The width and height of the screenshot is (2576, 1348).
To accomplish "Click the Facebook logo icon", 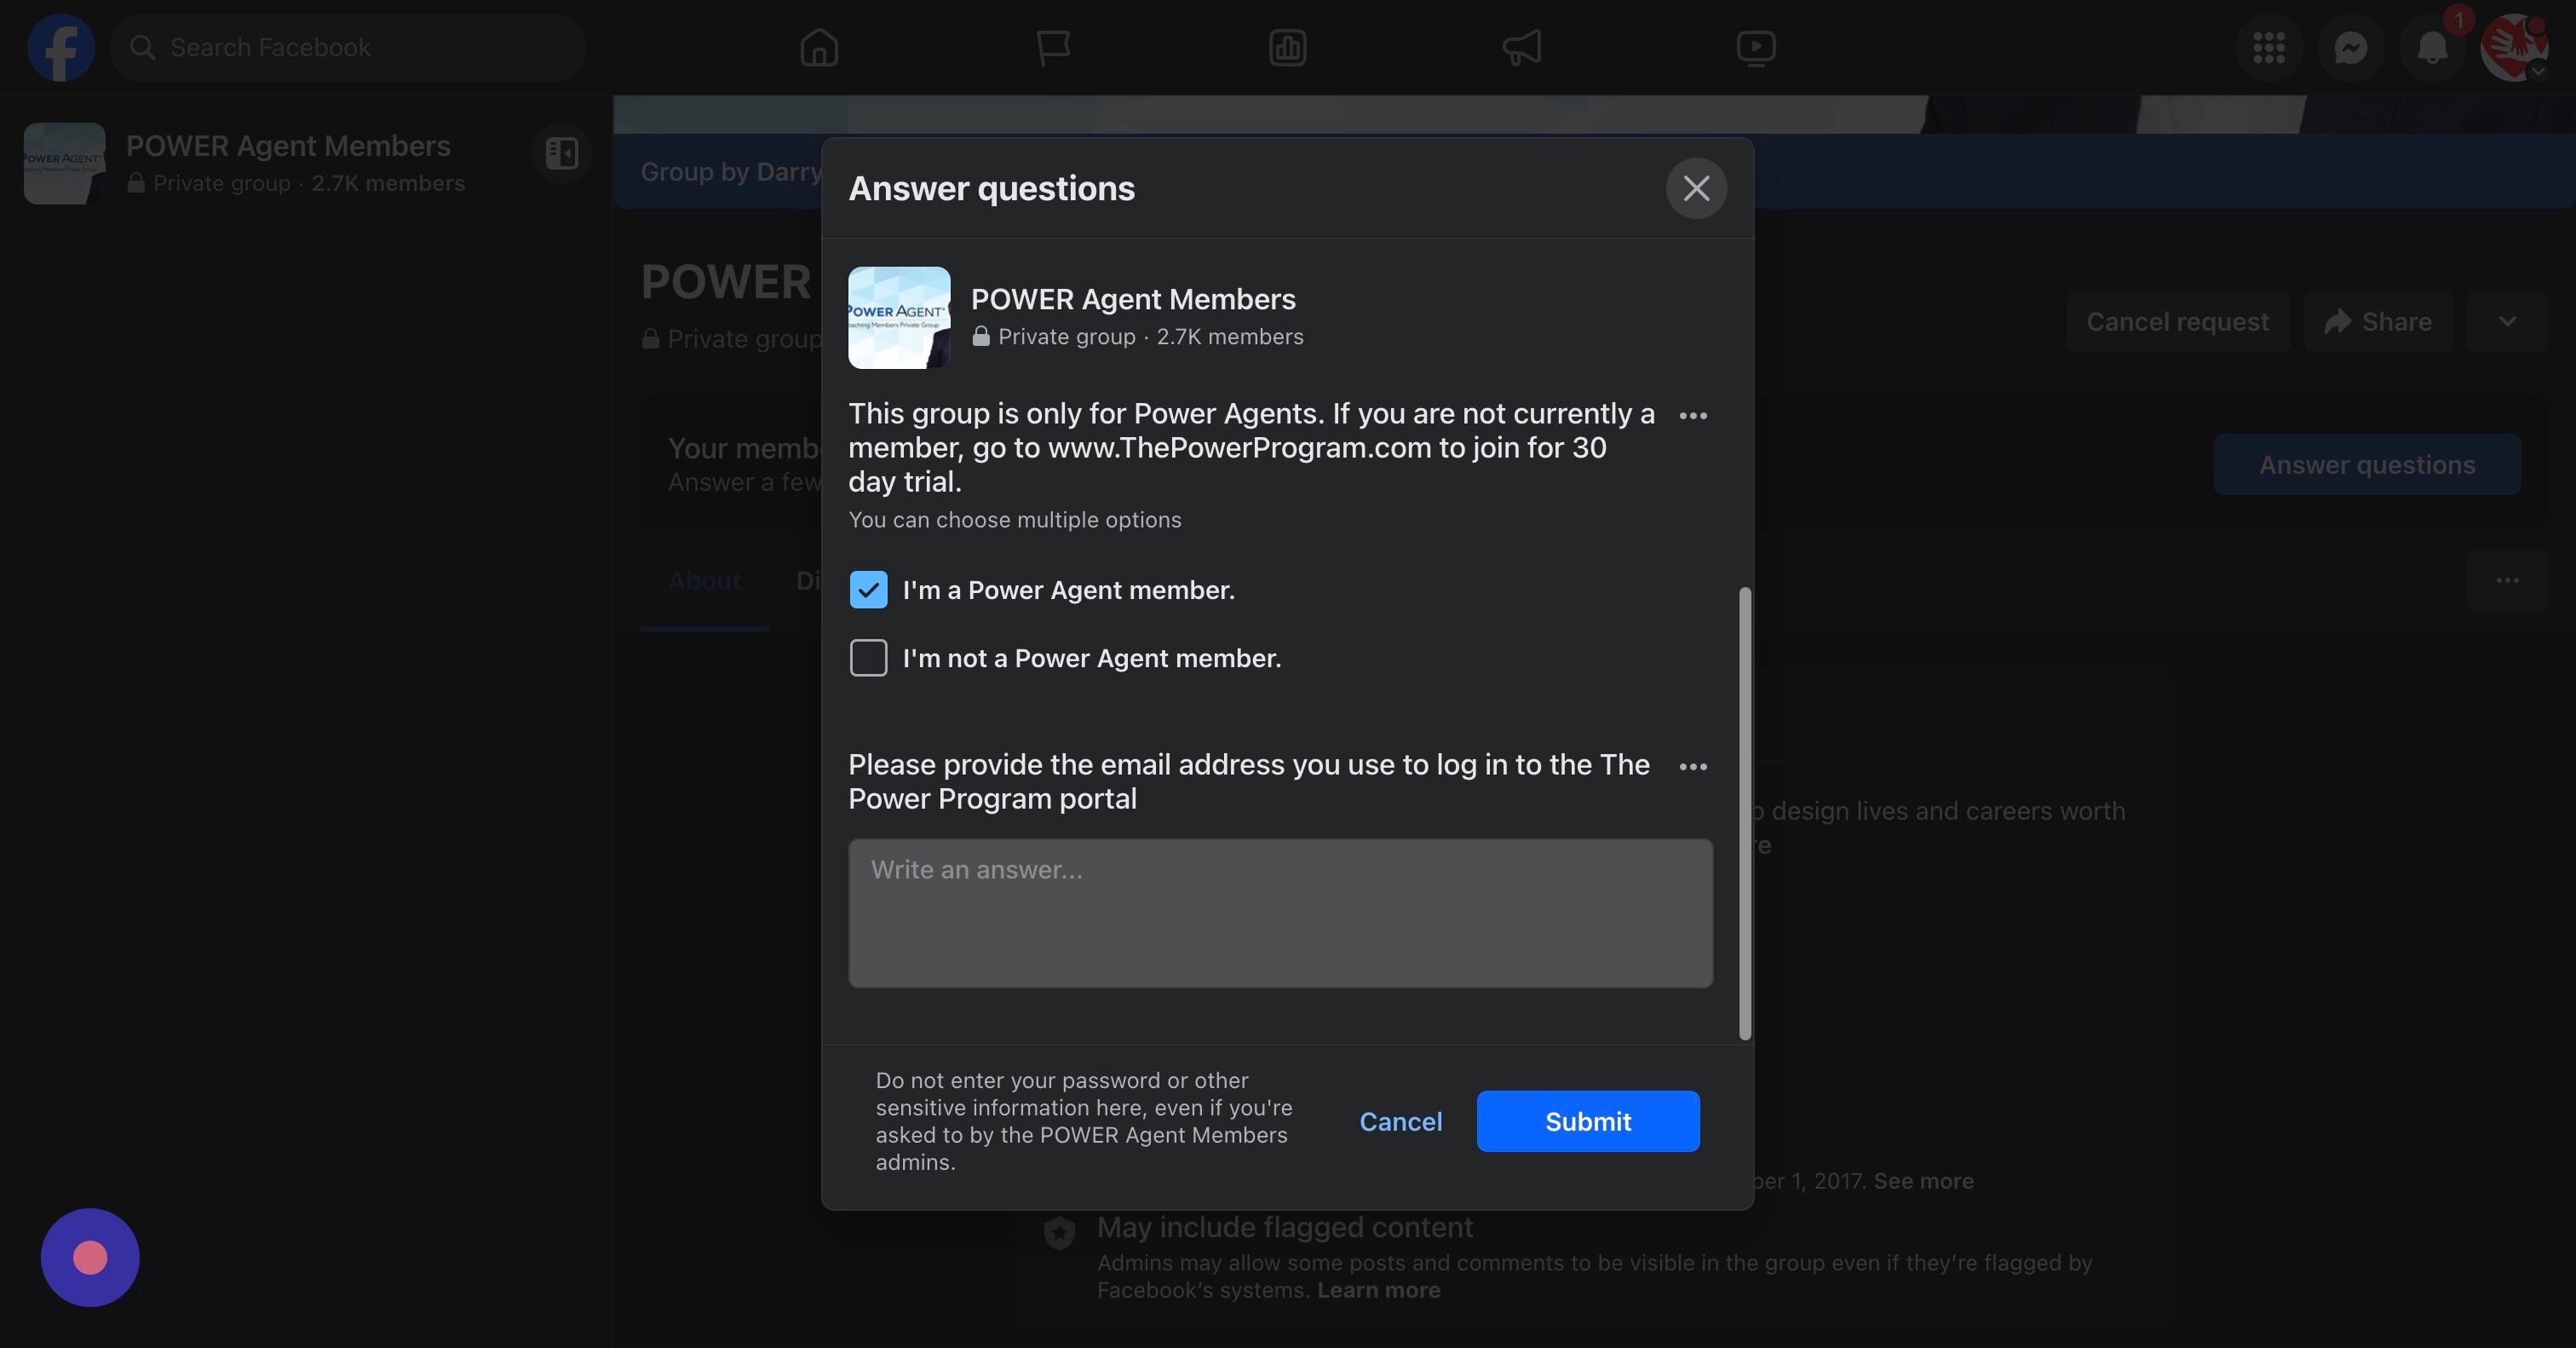I will tap(61, 47).
